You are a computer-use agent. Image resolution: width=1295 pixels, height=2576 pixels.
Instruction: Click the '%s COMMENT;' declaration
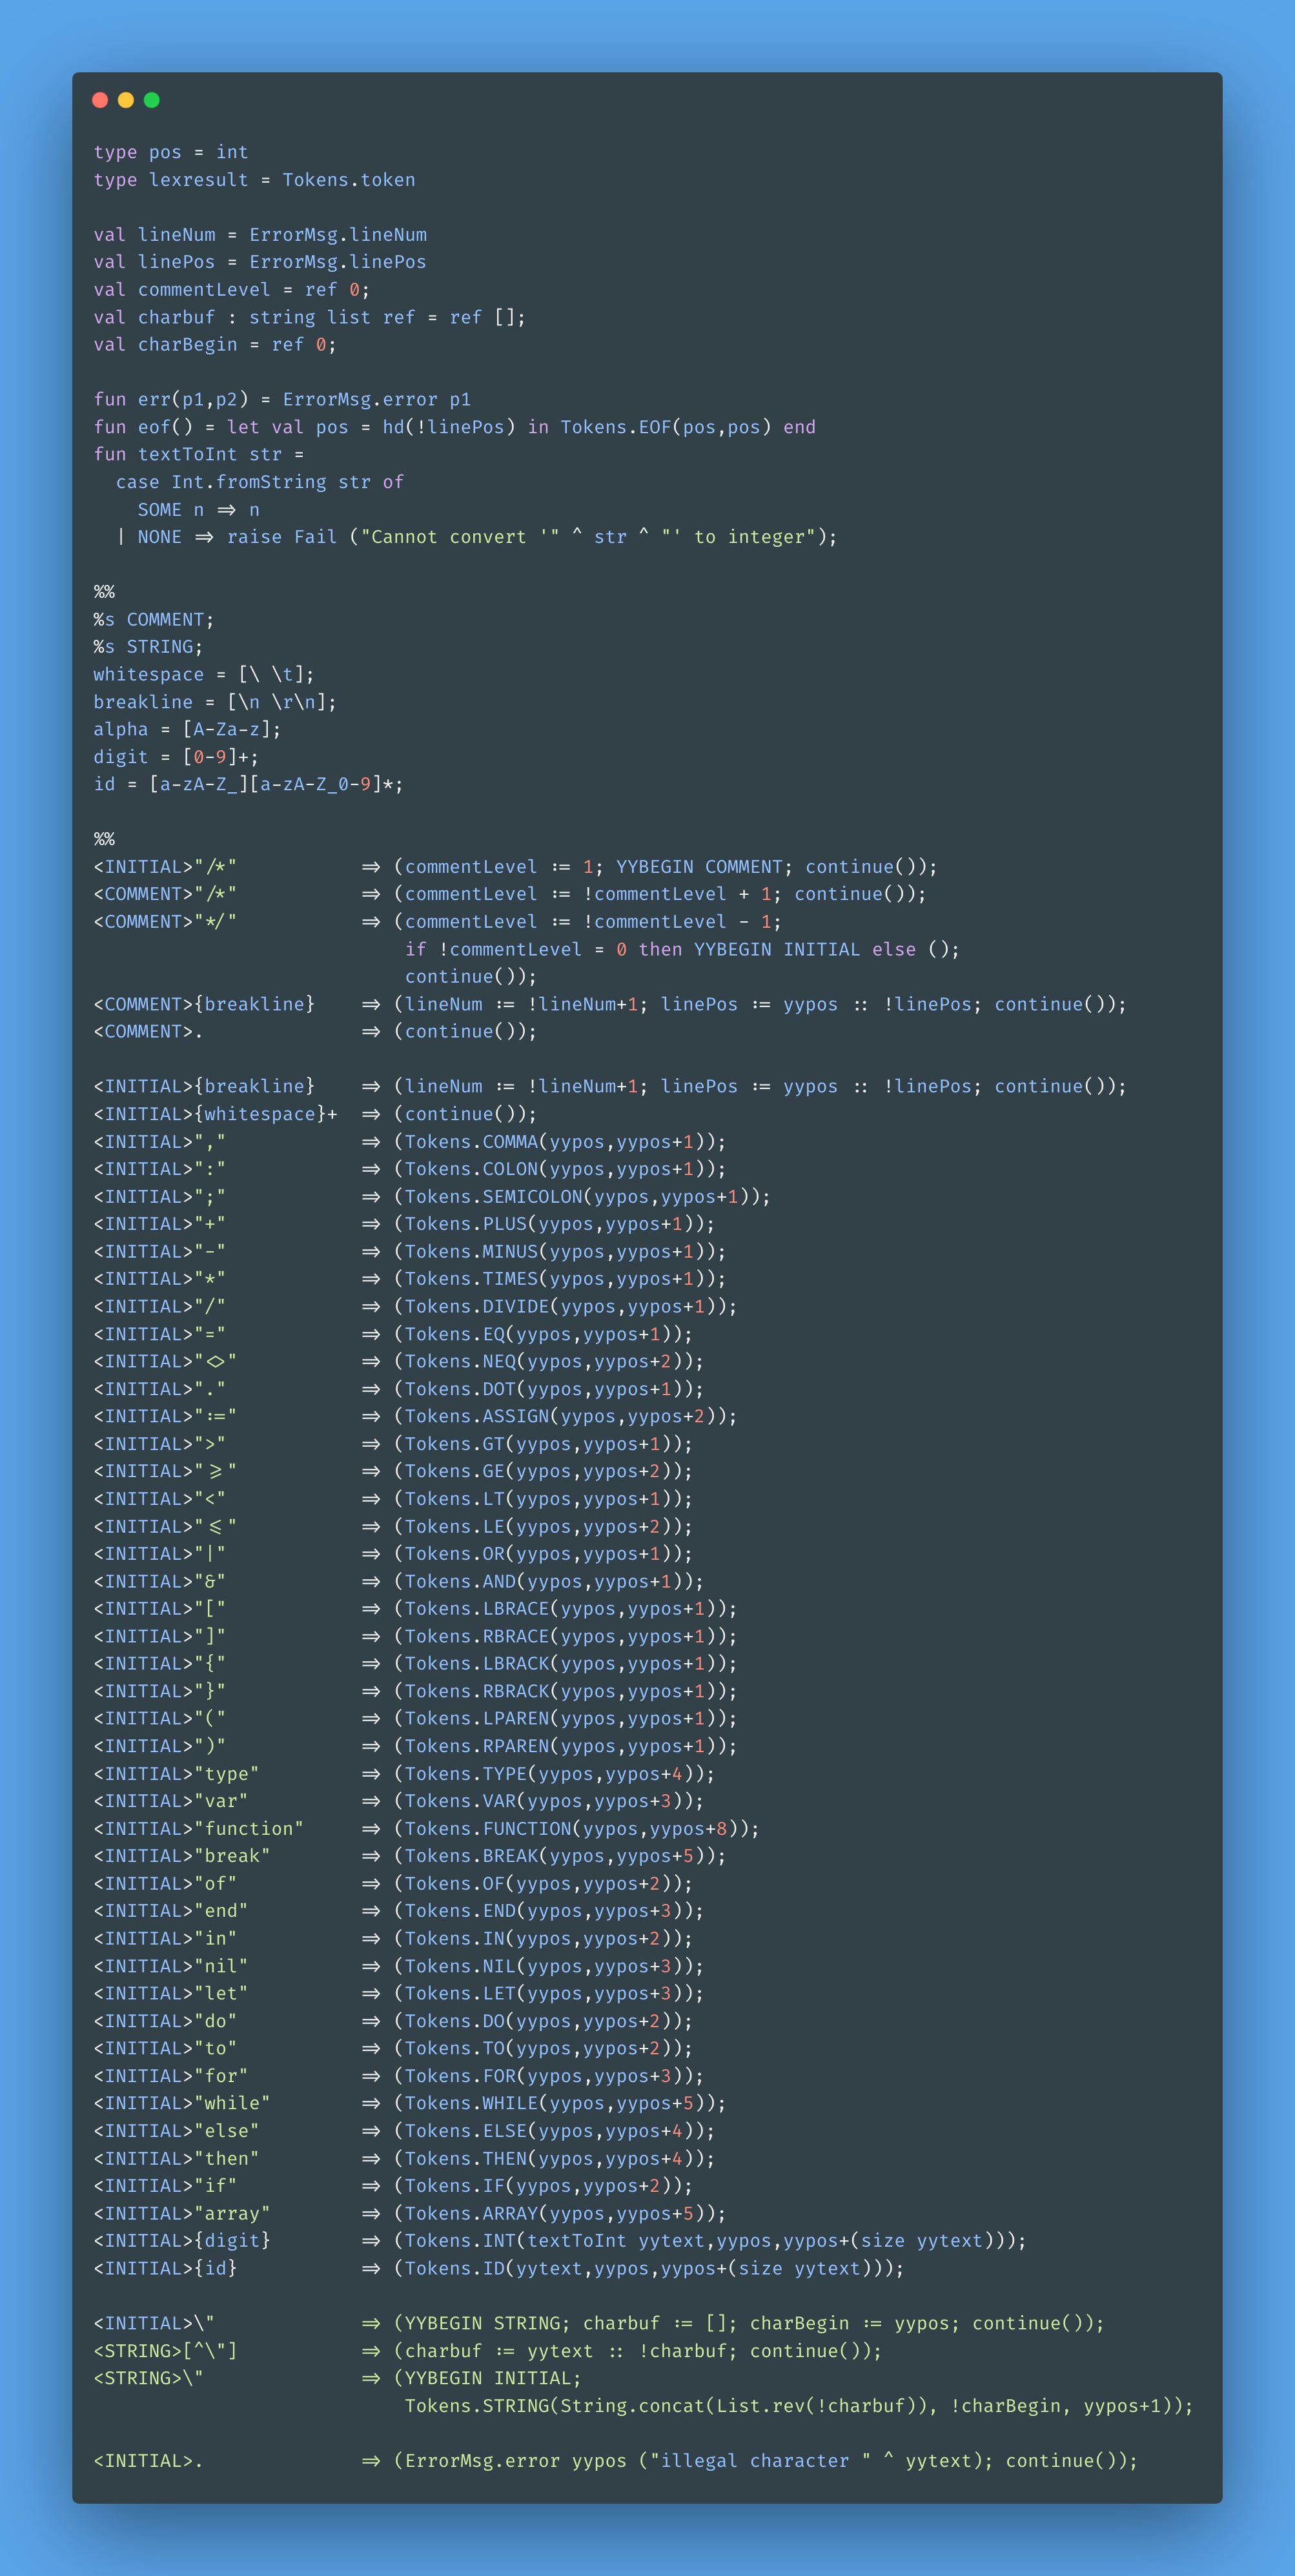(x=154, y=620)
